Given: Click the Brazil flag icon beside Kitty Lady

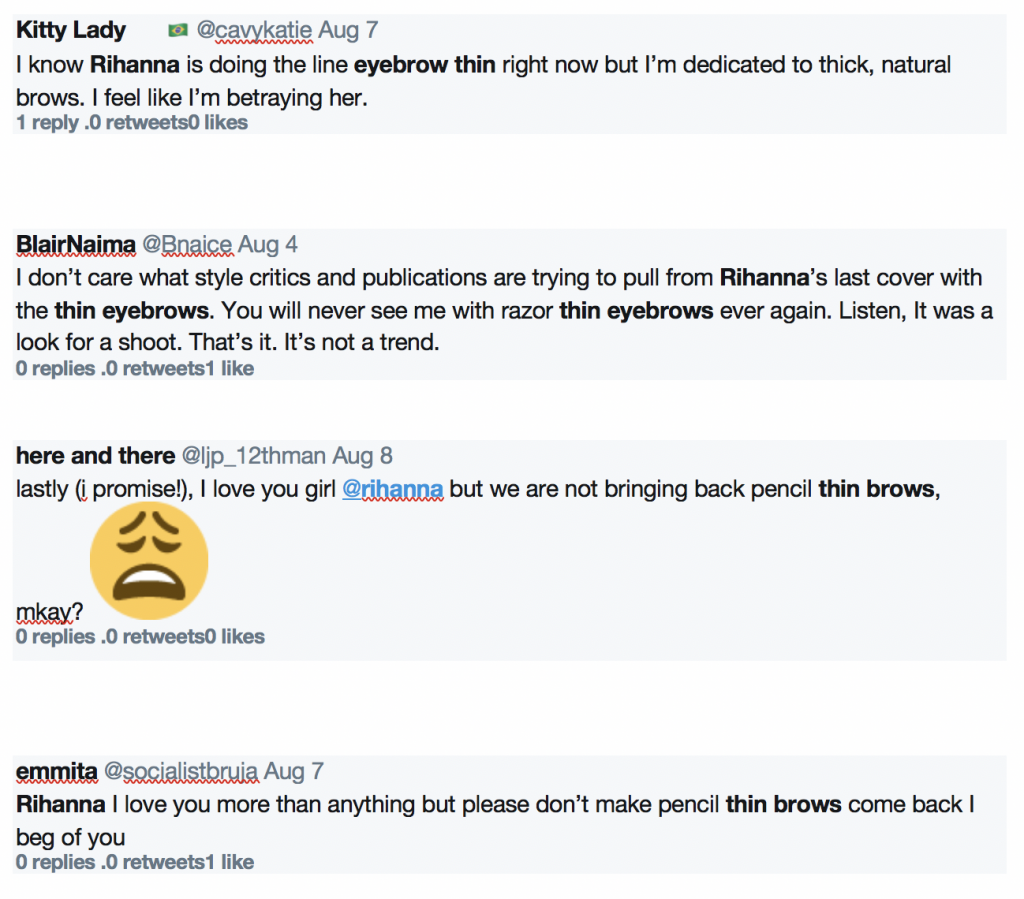Looking at the screenshot, I should tap(178, 30).
